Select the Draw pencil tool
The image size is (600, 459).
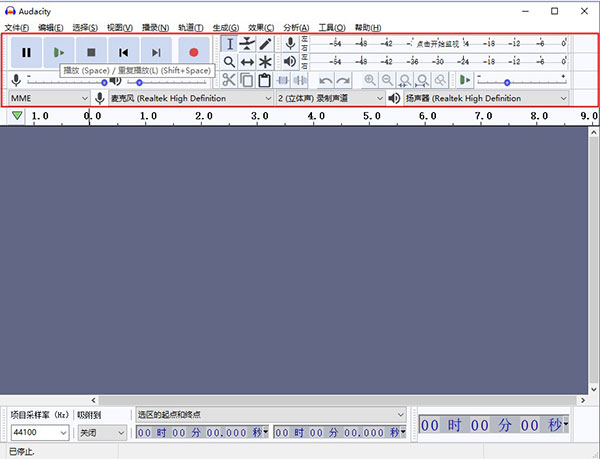(265, 43)
